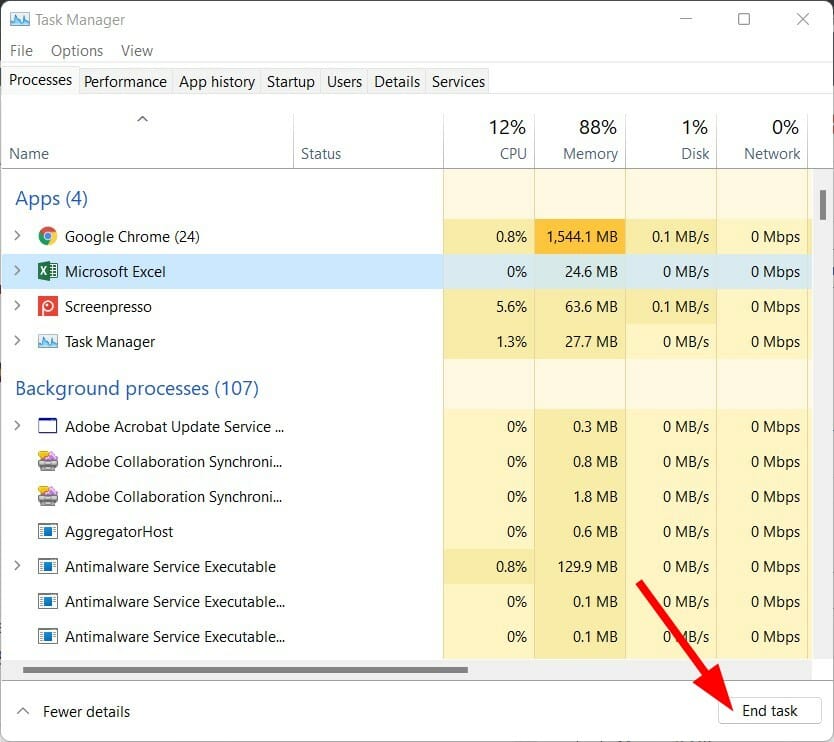The height and width of the screenshot is (742, 834).
Task: Expand the Microsoft Excel process group
Action: [18, 271]
